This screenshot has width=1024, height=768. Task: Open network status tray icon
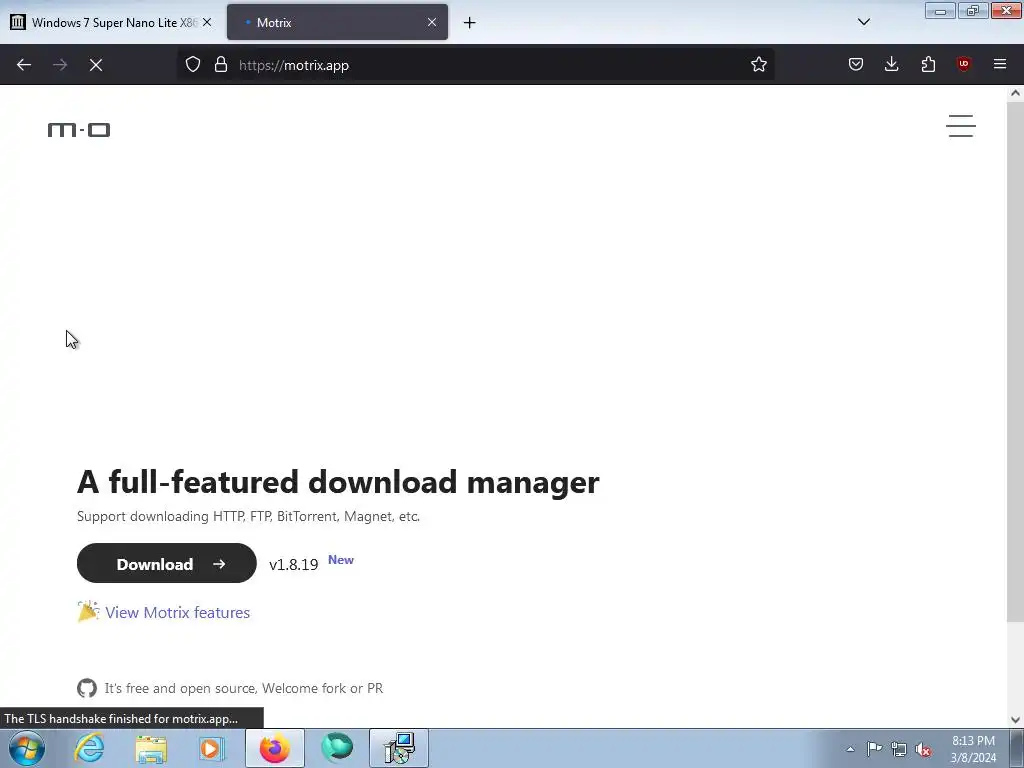click(x=899, y=749)
